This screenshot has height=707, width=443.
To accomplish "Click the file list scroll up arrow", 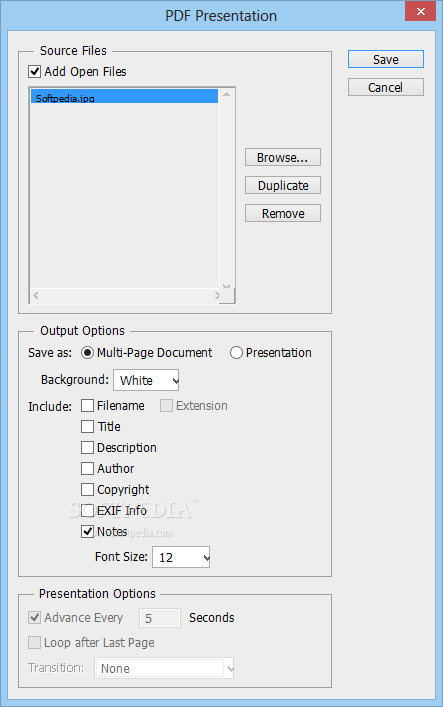I will (x=226, y=94).
